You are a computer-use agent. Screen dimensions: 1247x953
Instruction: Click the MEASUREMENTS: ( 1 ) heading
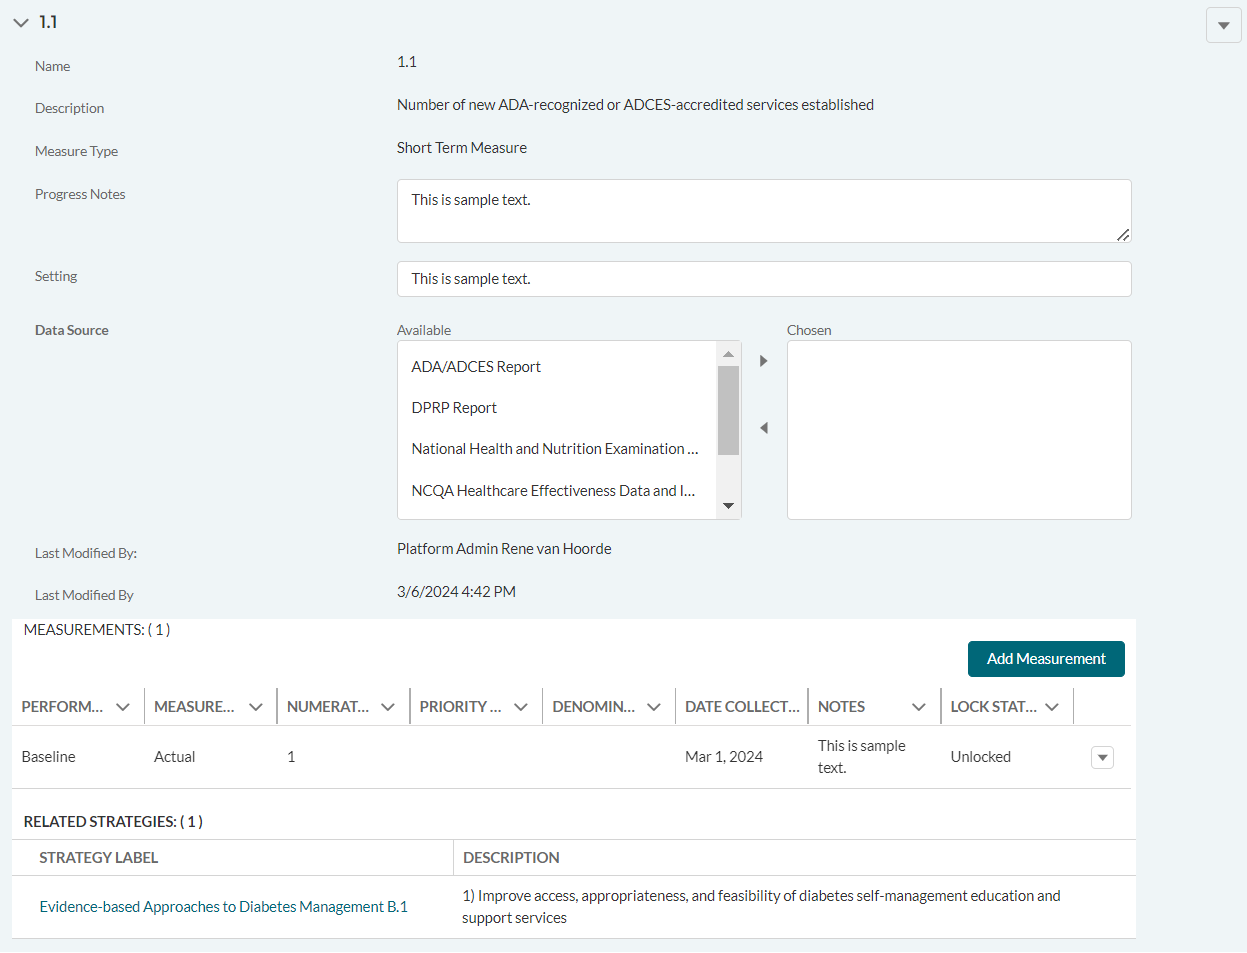click(x=97, y=630)
